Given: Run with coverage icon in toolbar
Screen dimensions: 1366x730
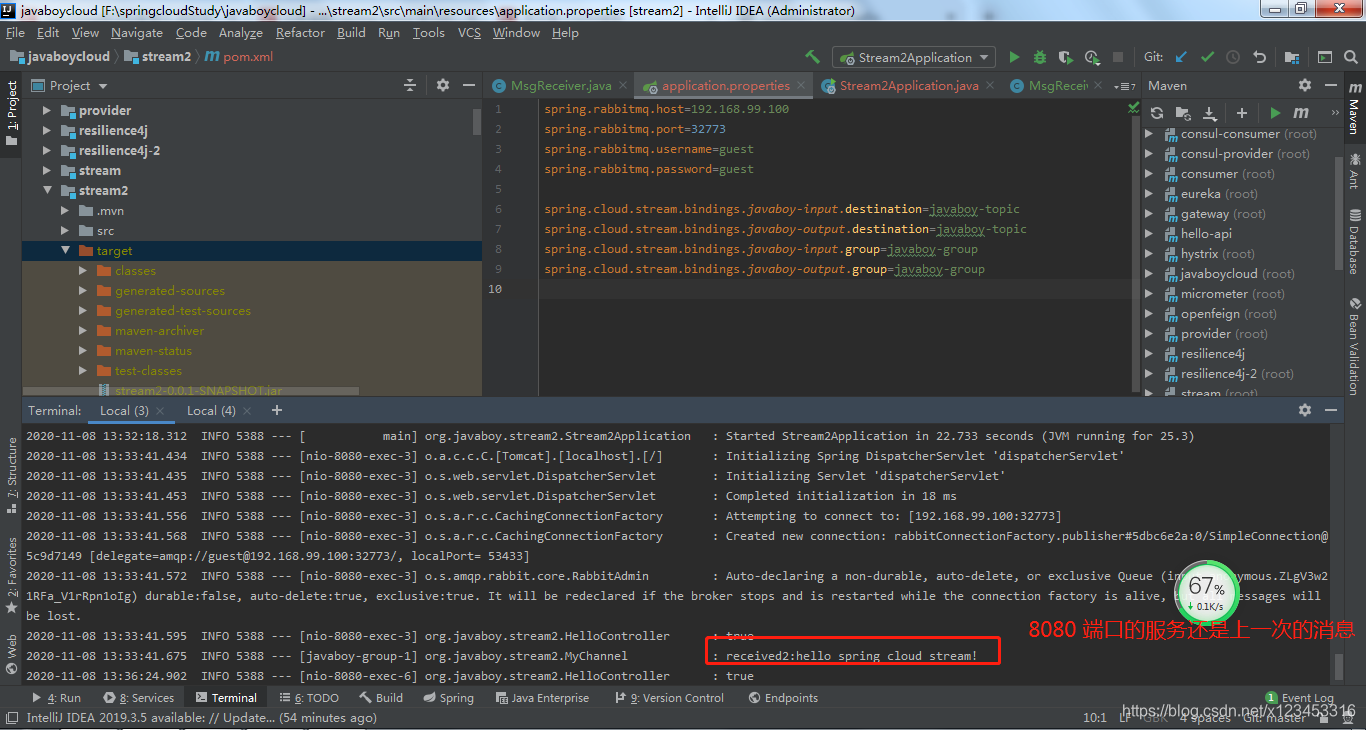Looking at the screenshot, I should (1066, 57).
